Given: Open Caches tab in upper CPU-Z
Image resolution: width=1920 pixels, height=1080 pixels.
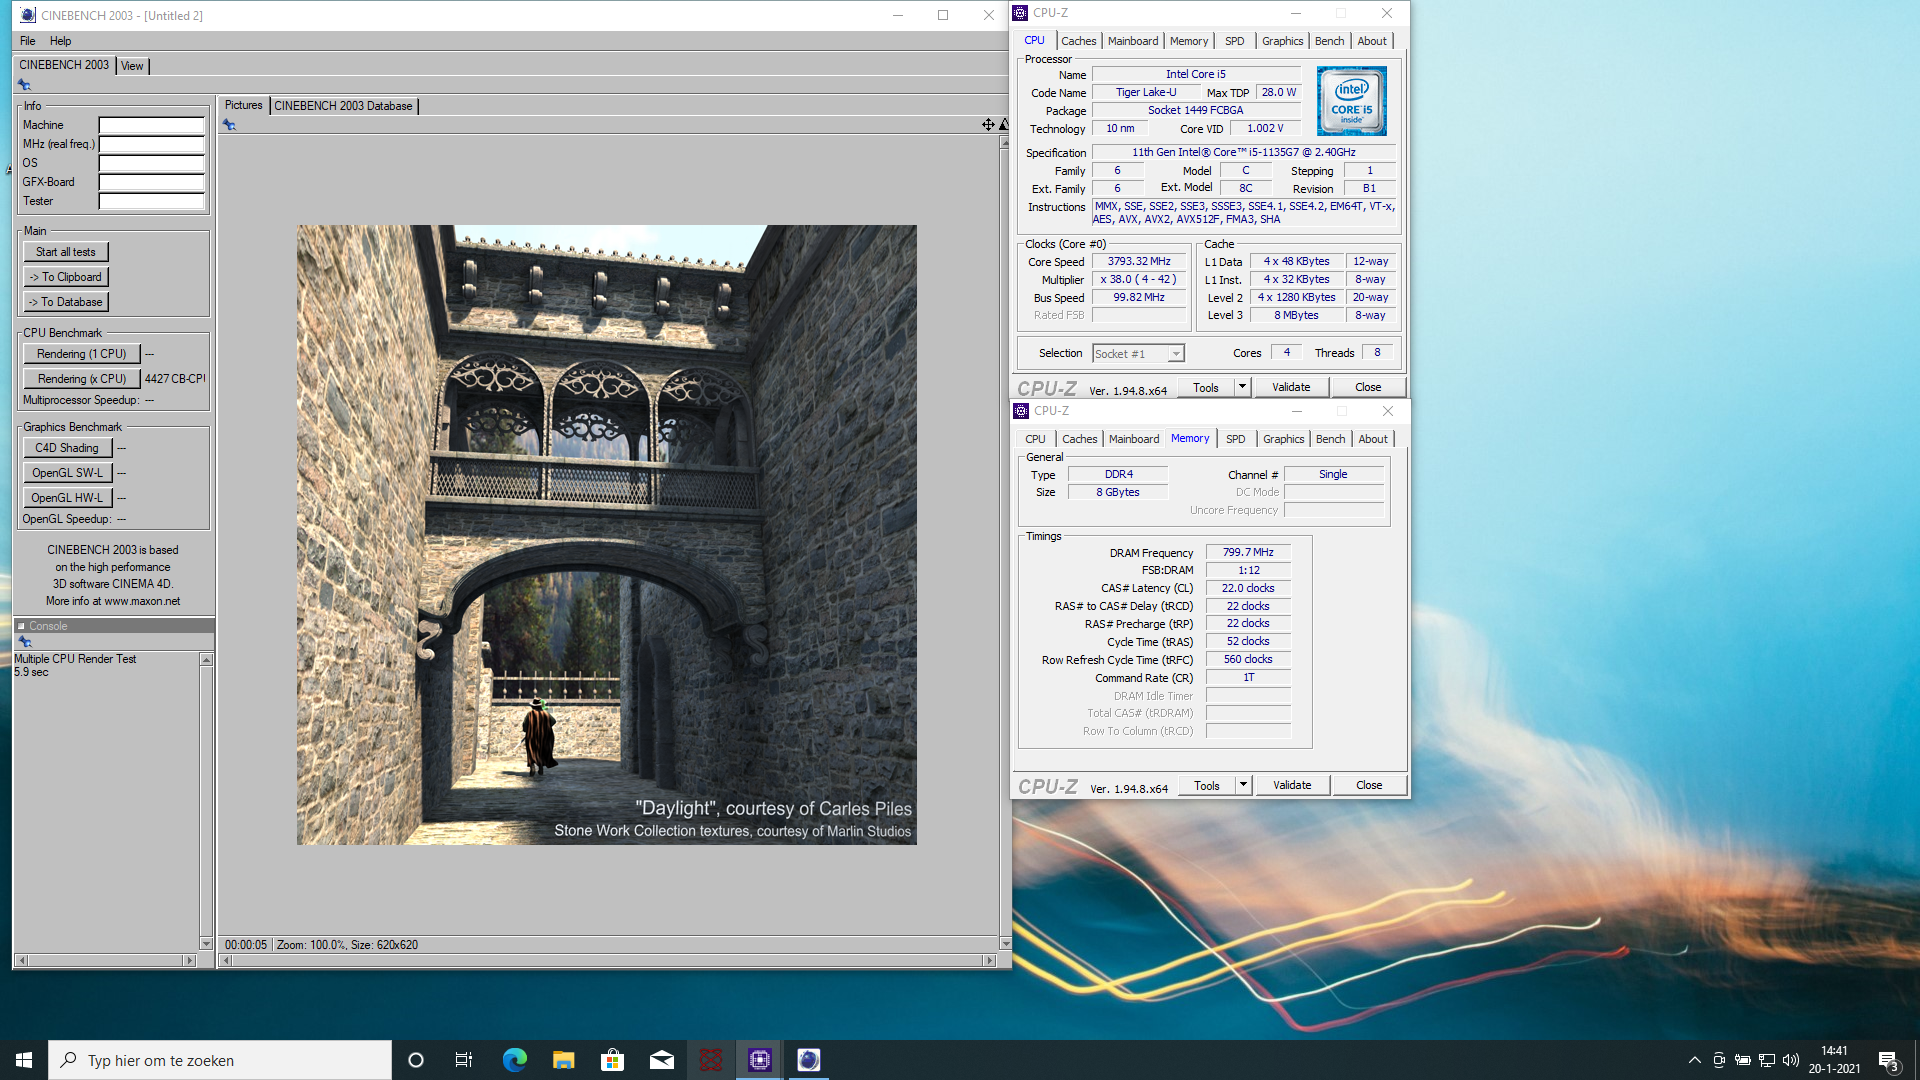Looking at the screenshot, I should click(1078, 41).
